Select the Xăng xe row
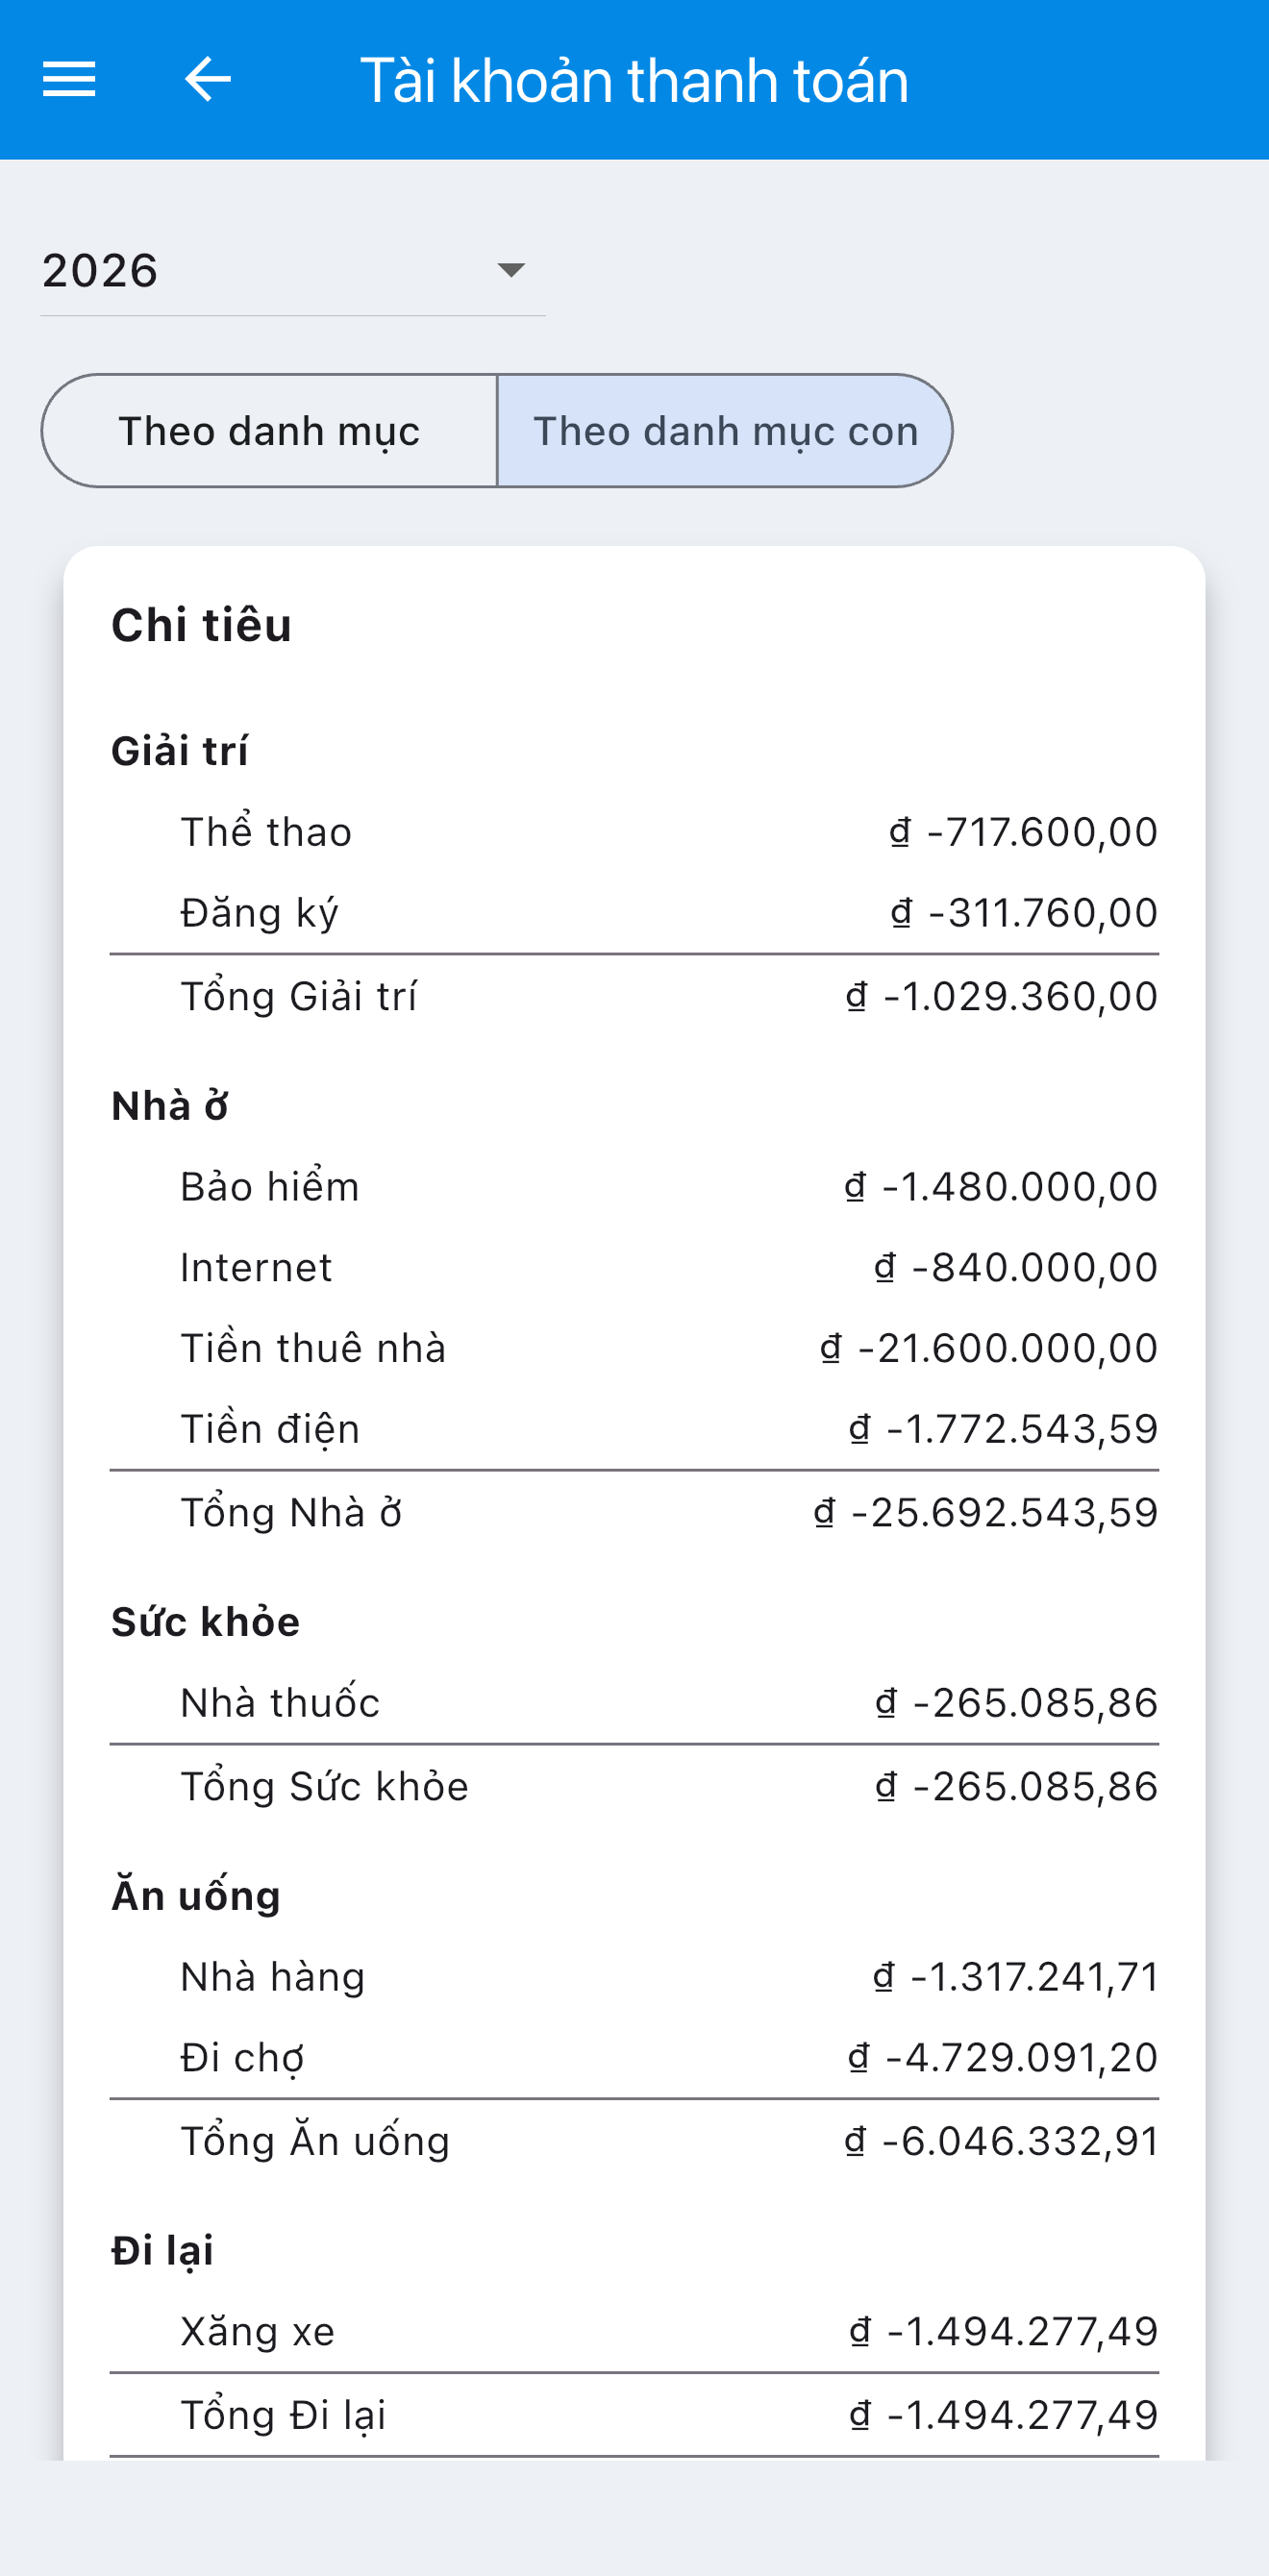This screenshot has width=1269, height=2576. coord(634,2332)
